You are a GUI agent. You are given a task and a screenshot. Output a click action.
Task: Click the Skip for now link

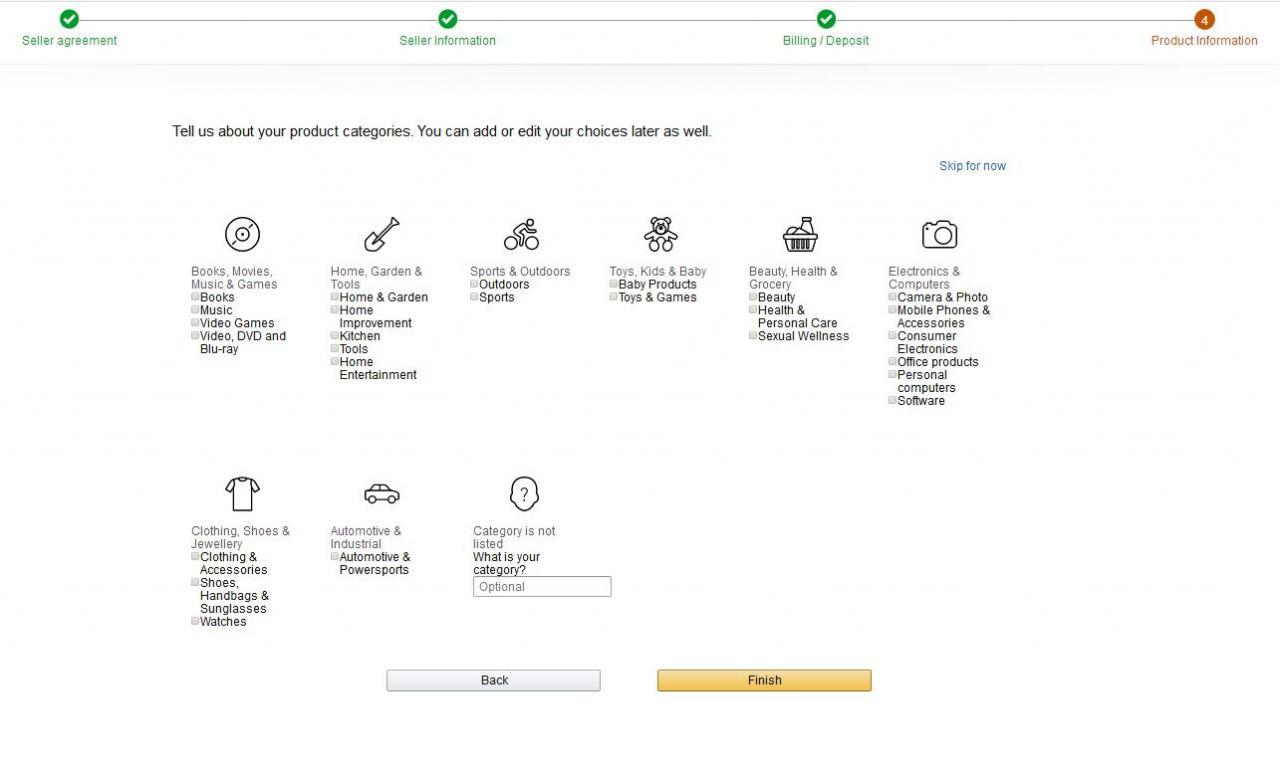click(972, 166)
